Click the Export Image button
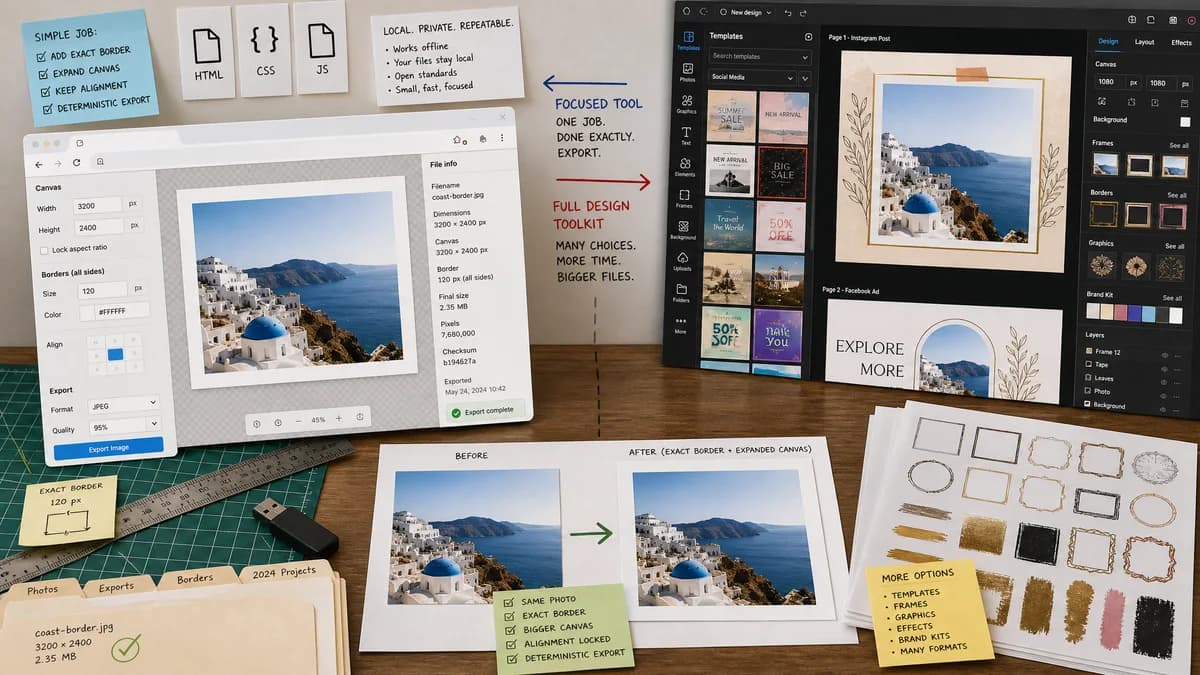Viewport: 1200px width, 675px height. [x=108, y=448]
